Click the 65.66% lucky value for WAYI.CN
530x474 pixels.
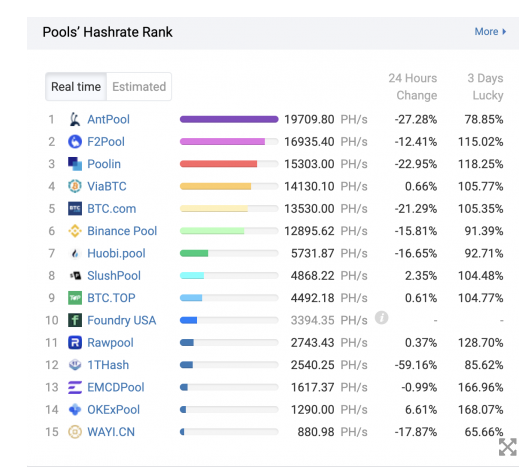(484, 432)
